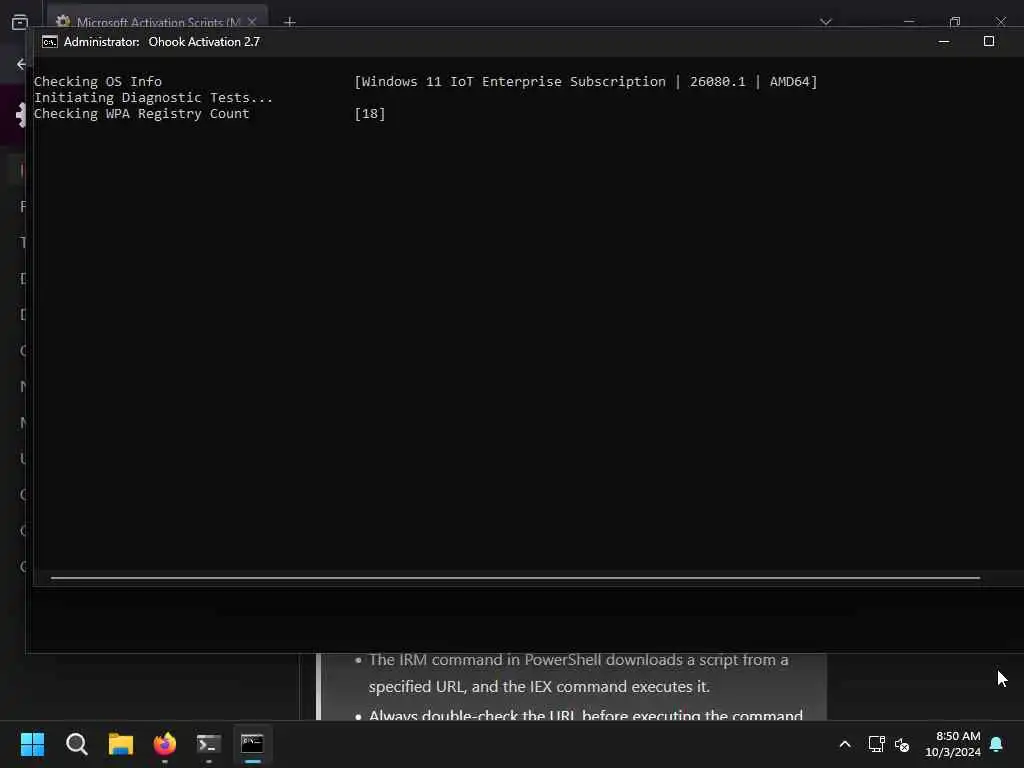1024x768 pixels.
Task: Open File Explorer from taskbar
Action: (x=120, y=744)
